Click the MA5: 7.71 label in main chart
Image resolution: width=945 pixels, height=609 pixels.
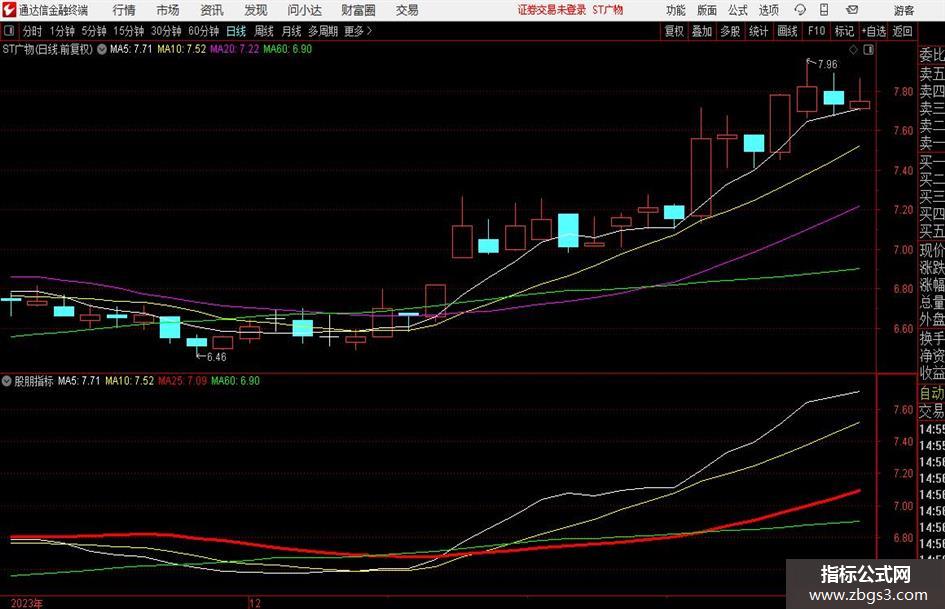(x=131, y=49)
